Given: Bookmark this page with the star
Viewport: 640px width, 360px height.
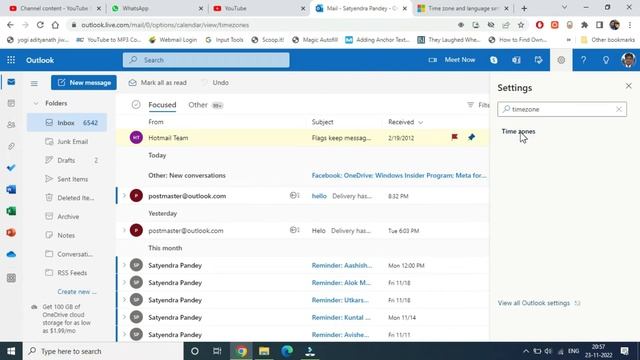Looking at the screenshot, I should tap(521, 25).
